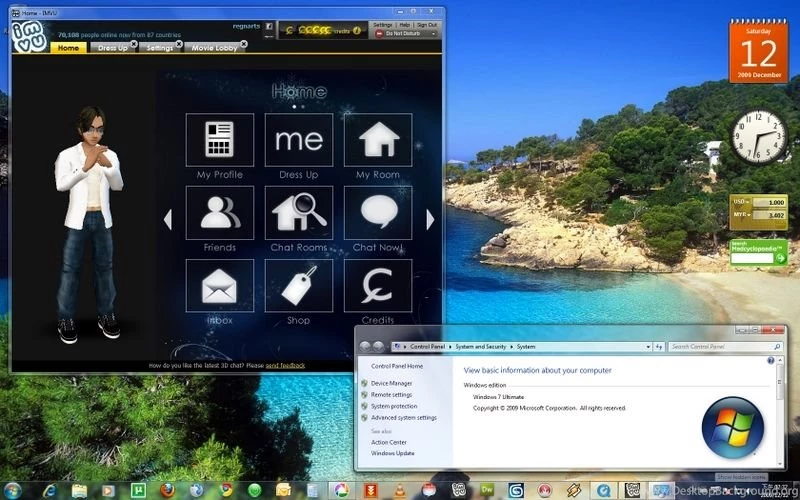Open Advanced system settings link
Image resolution: width=800 pixels, height=500 pixels.
(404, 417)
